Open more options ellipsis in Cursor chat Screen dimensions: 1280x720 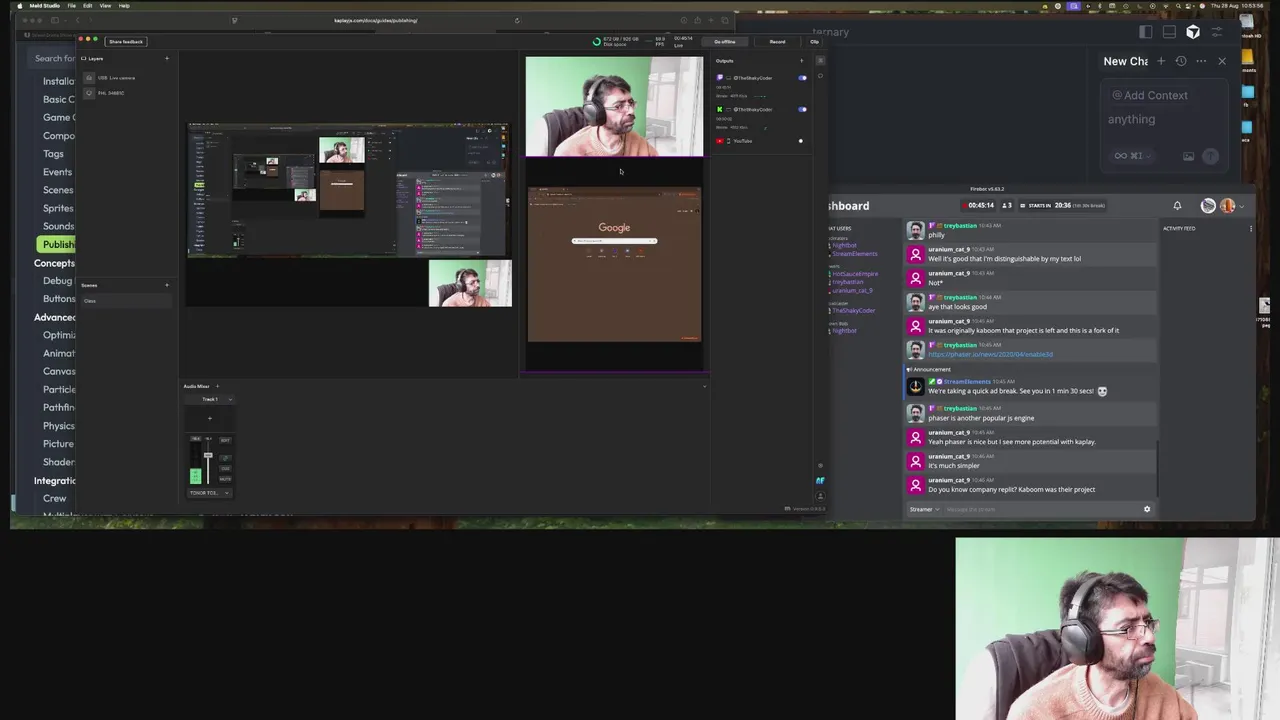pos(1201,61)
